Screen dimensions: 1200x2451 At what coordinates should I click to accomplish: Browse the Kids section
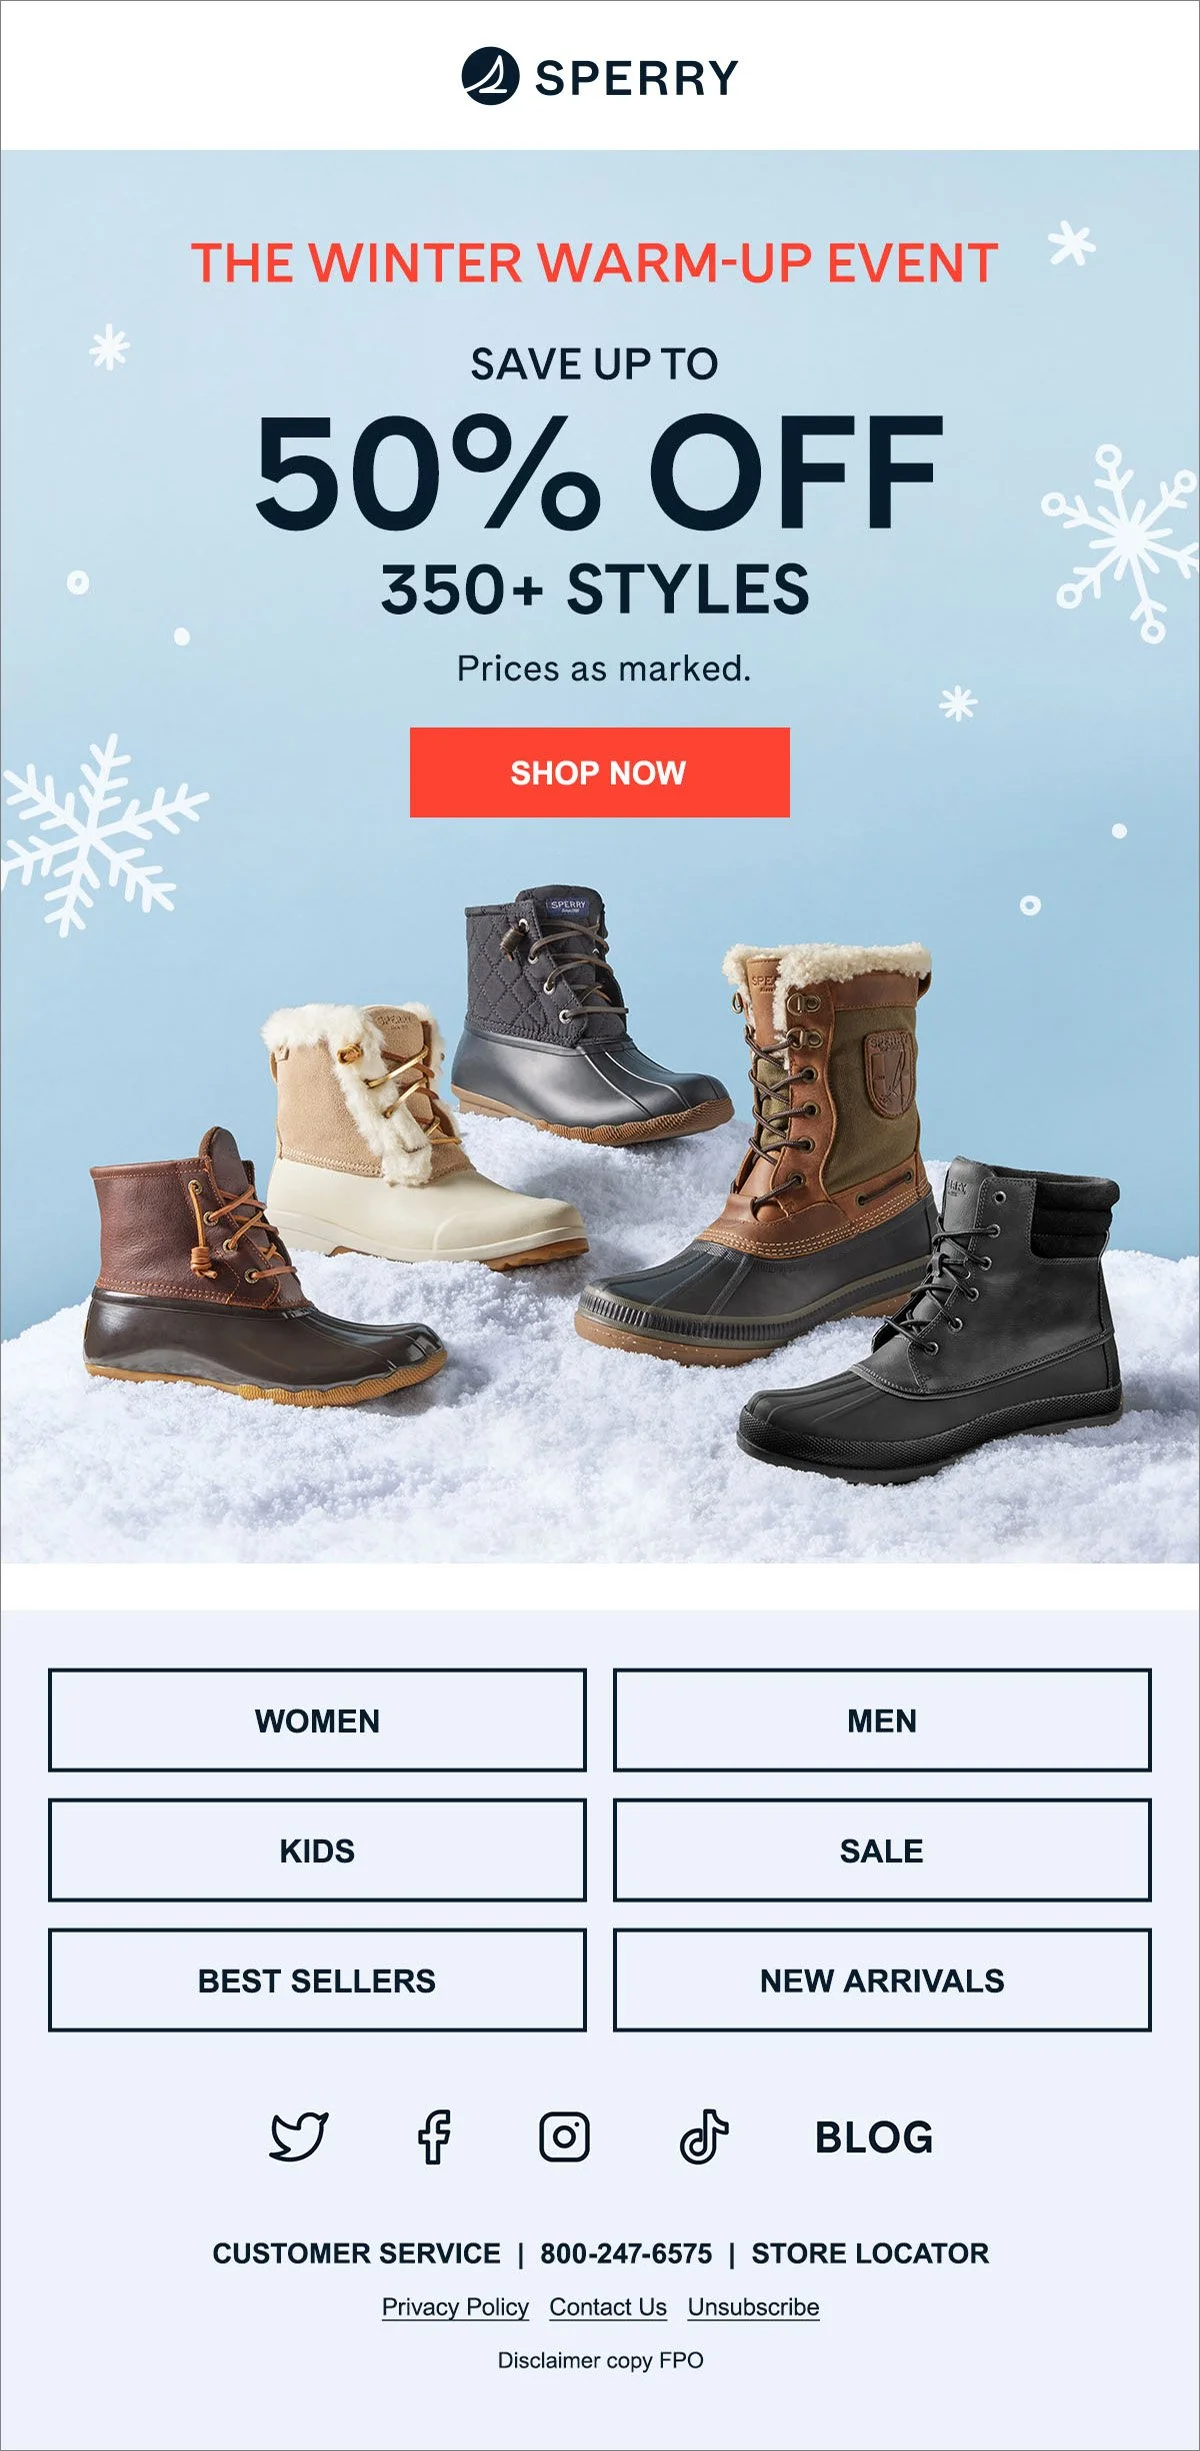[x=317, y=1850]
